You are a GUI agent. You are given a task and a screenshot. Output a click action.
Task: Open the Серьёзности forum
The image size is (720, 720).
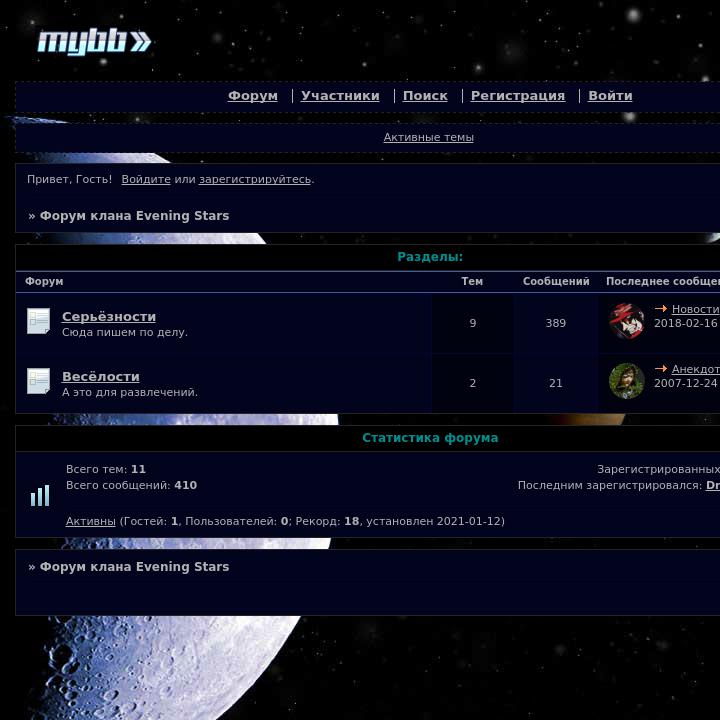pyautogui.click(x=109, y=316)
